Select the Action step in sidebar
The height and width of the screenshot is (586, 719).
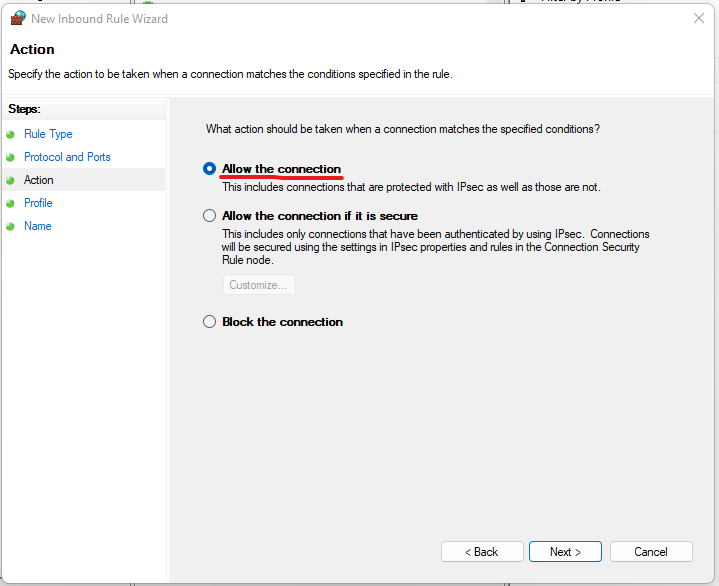click(39, 180)
